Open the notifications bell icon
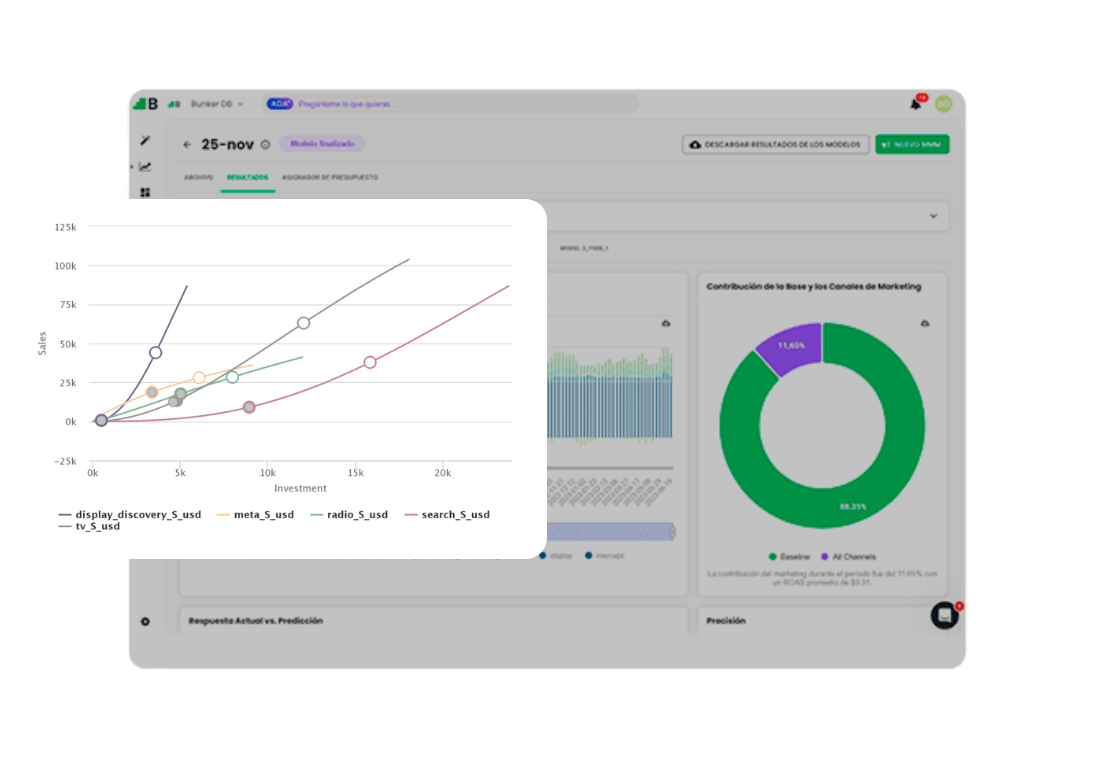The width and height of the screenshot is (1093, 757). [916, 104]
